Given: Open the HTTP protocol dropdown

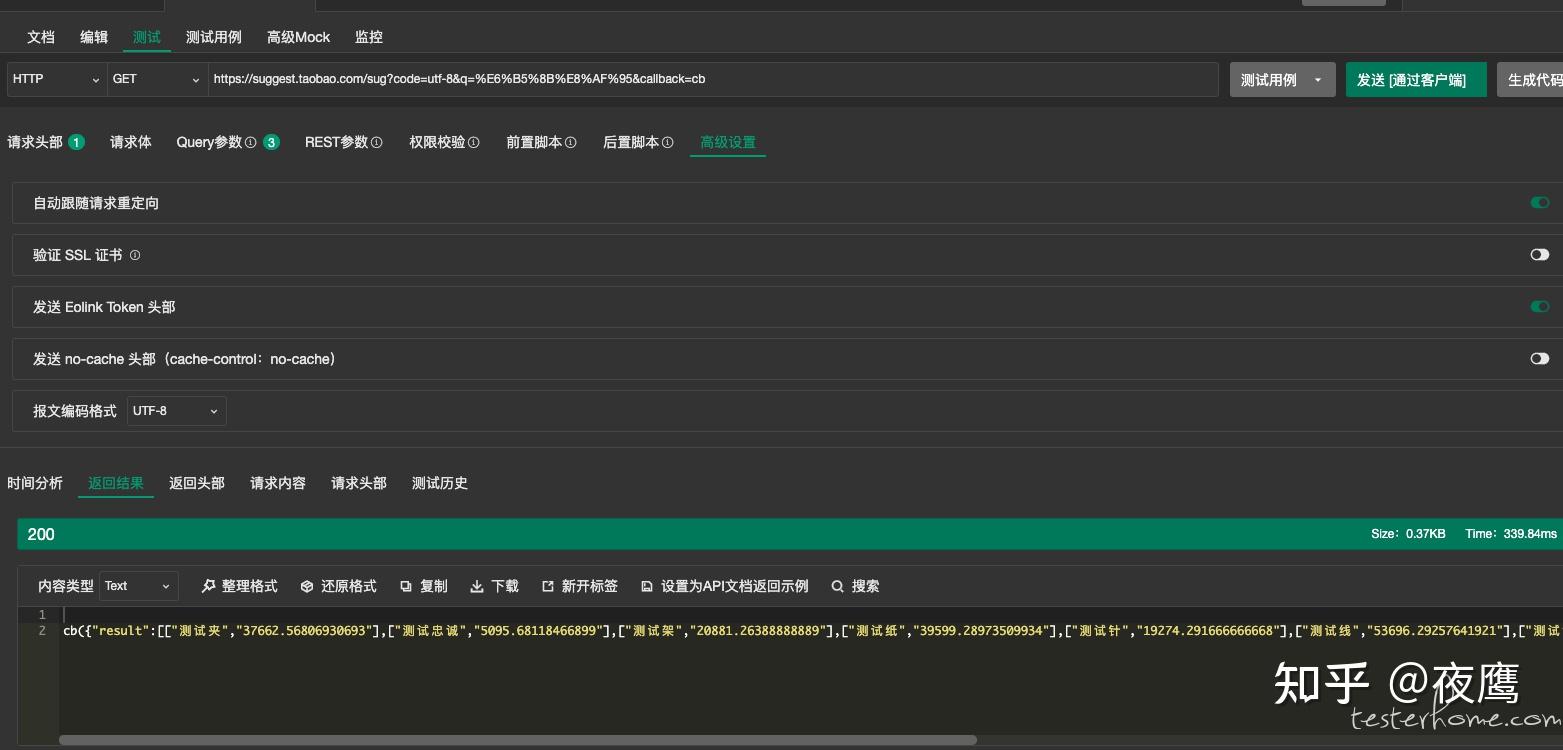Looking at the screenshot, I should (x=55, y=79).
